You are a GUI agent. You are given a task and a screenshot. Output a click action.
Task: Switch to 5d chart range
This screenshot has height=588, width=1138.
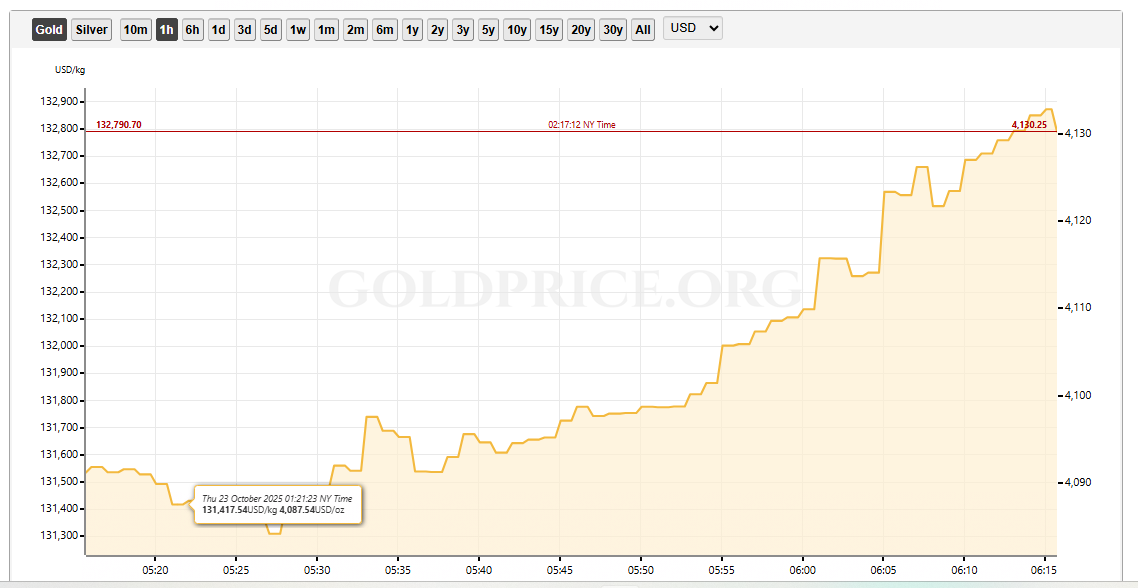(270, 30)
